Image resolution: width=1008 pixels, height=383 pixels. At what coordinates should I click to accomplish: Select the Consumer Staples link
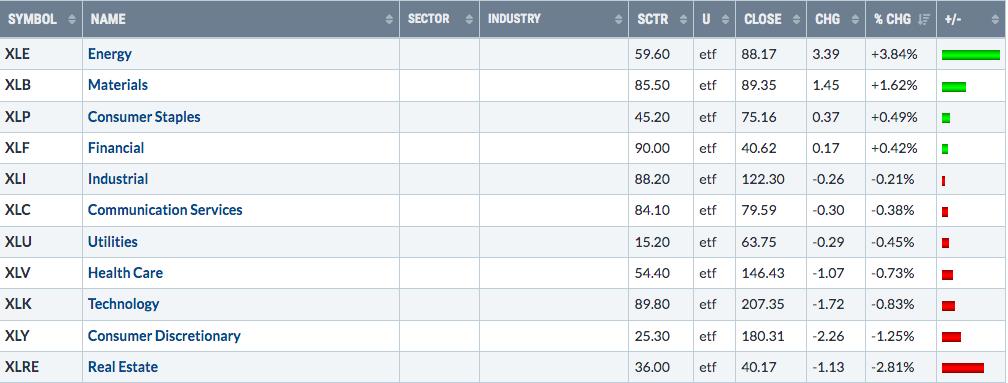(x=144, y=117)
